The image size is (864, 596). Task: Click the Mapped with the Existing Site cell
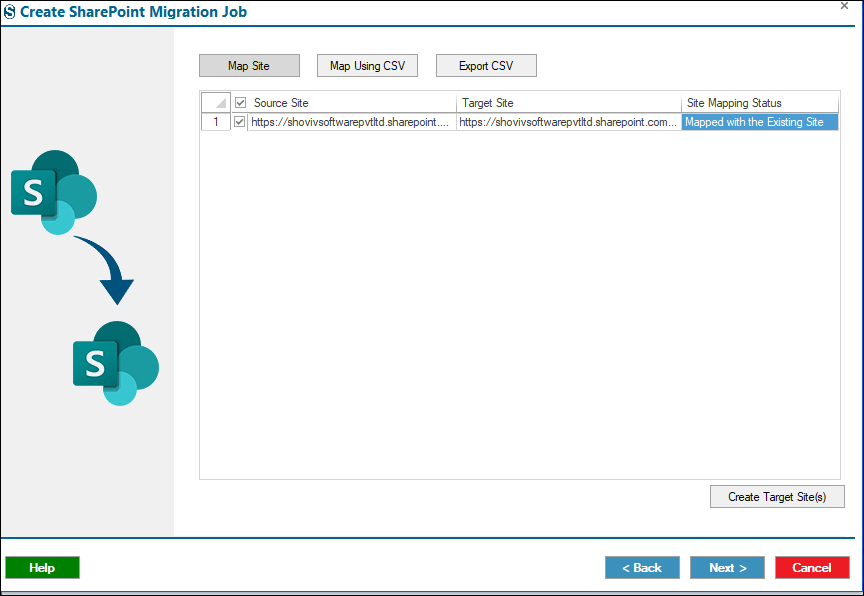760,122
